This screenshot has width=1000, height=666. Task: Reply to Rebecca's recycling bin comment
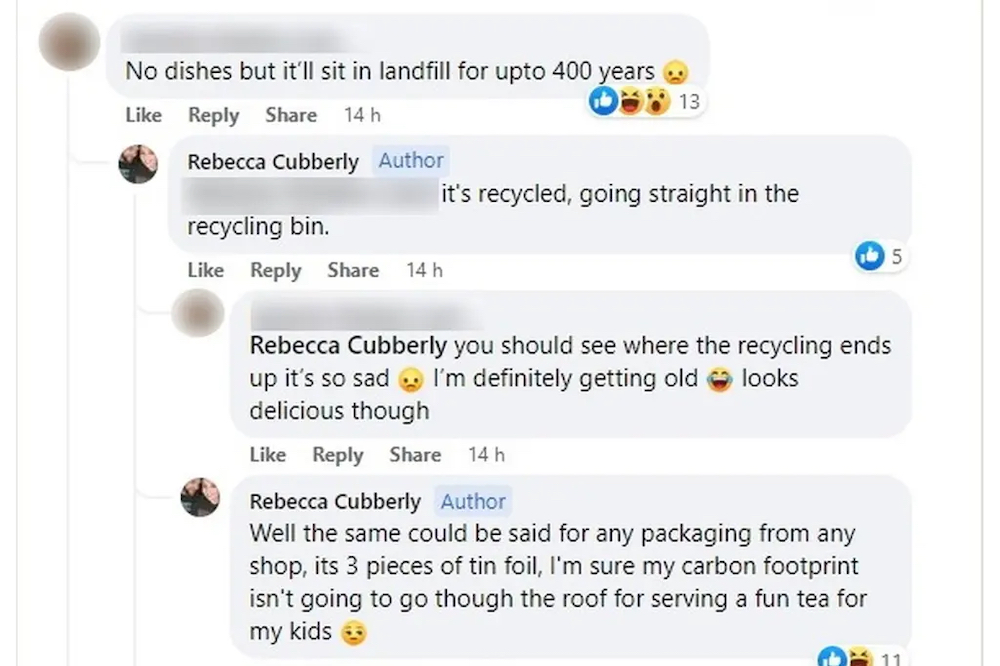pyautogui.click(x=275, y=270)
